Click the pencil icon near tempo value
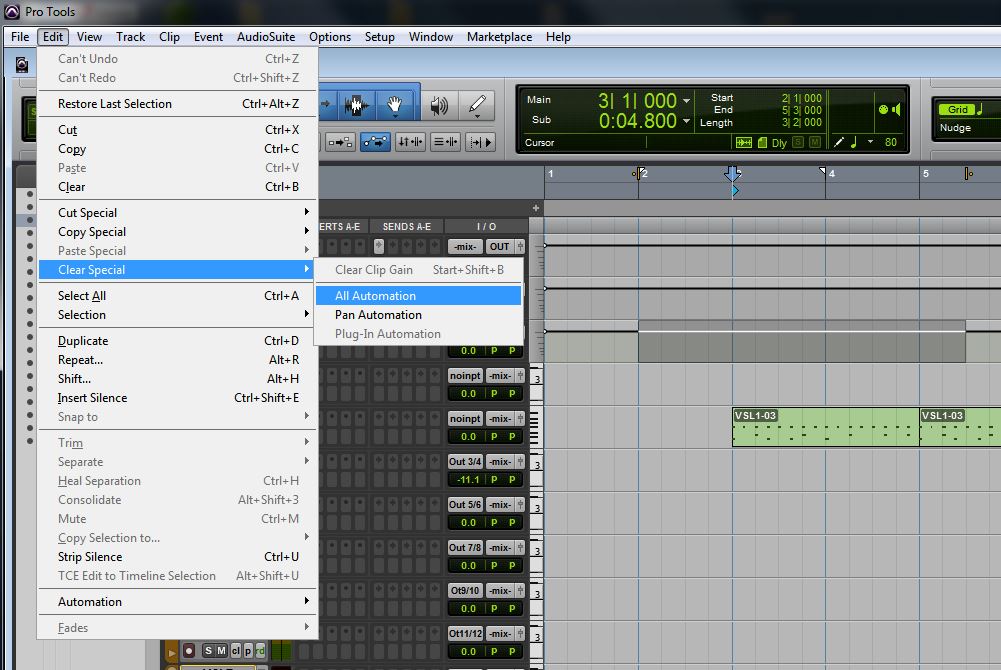Screen dimensions: 1001x670 (839, 142)
